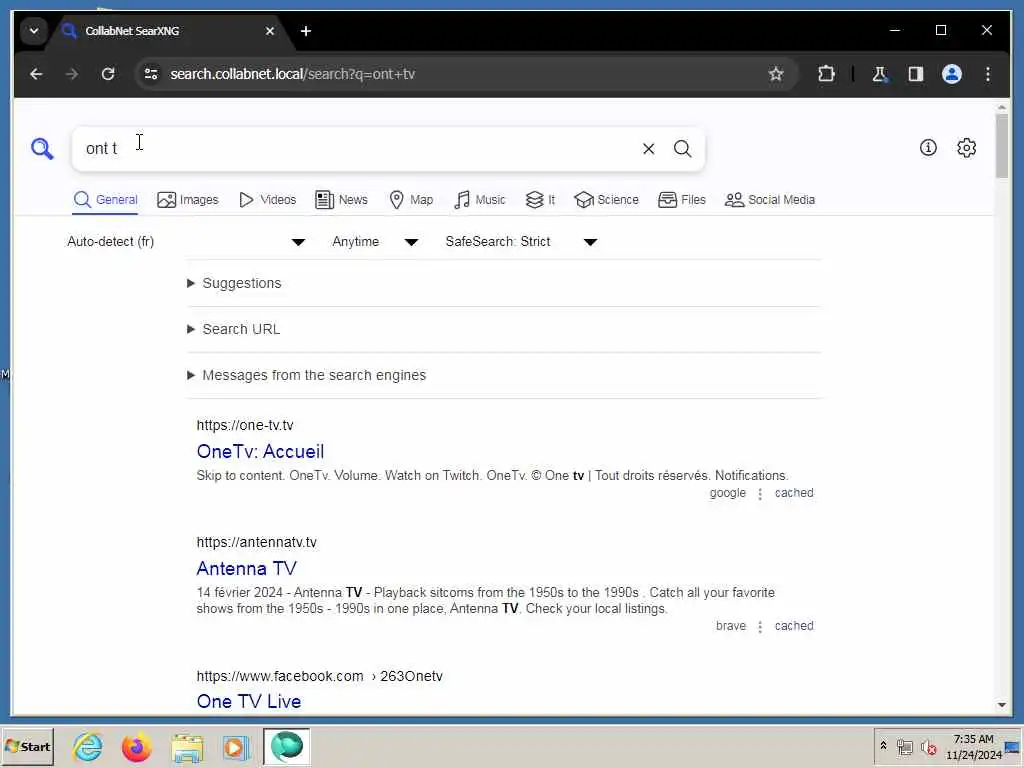Click the https://one-tv.tv URL
Screen dimensions: 1024x768
[245, 425]
